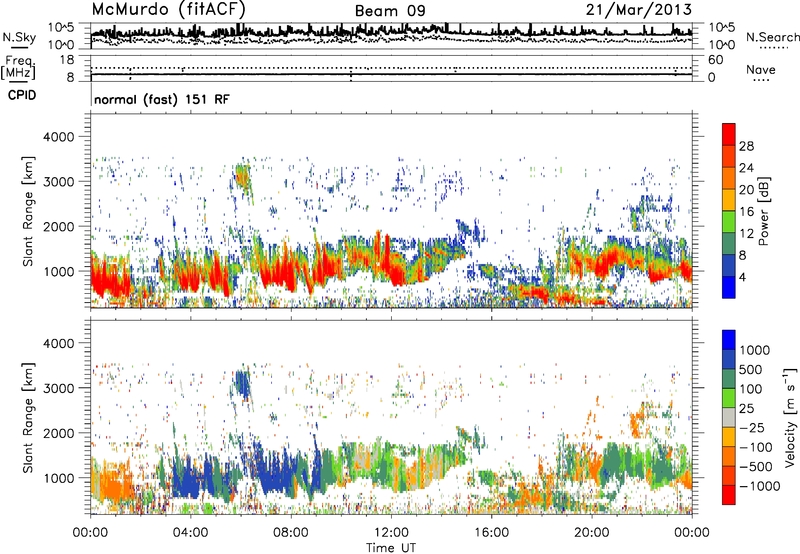Click the 'N.Search' legend label
Screen dimensions: 800x554
[772, 37]
